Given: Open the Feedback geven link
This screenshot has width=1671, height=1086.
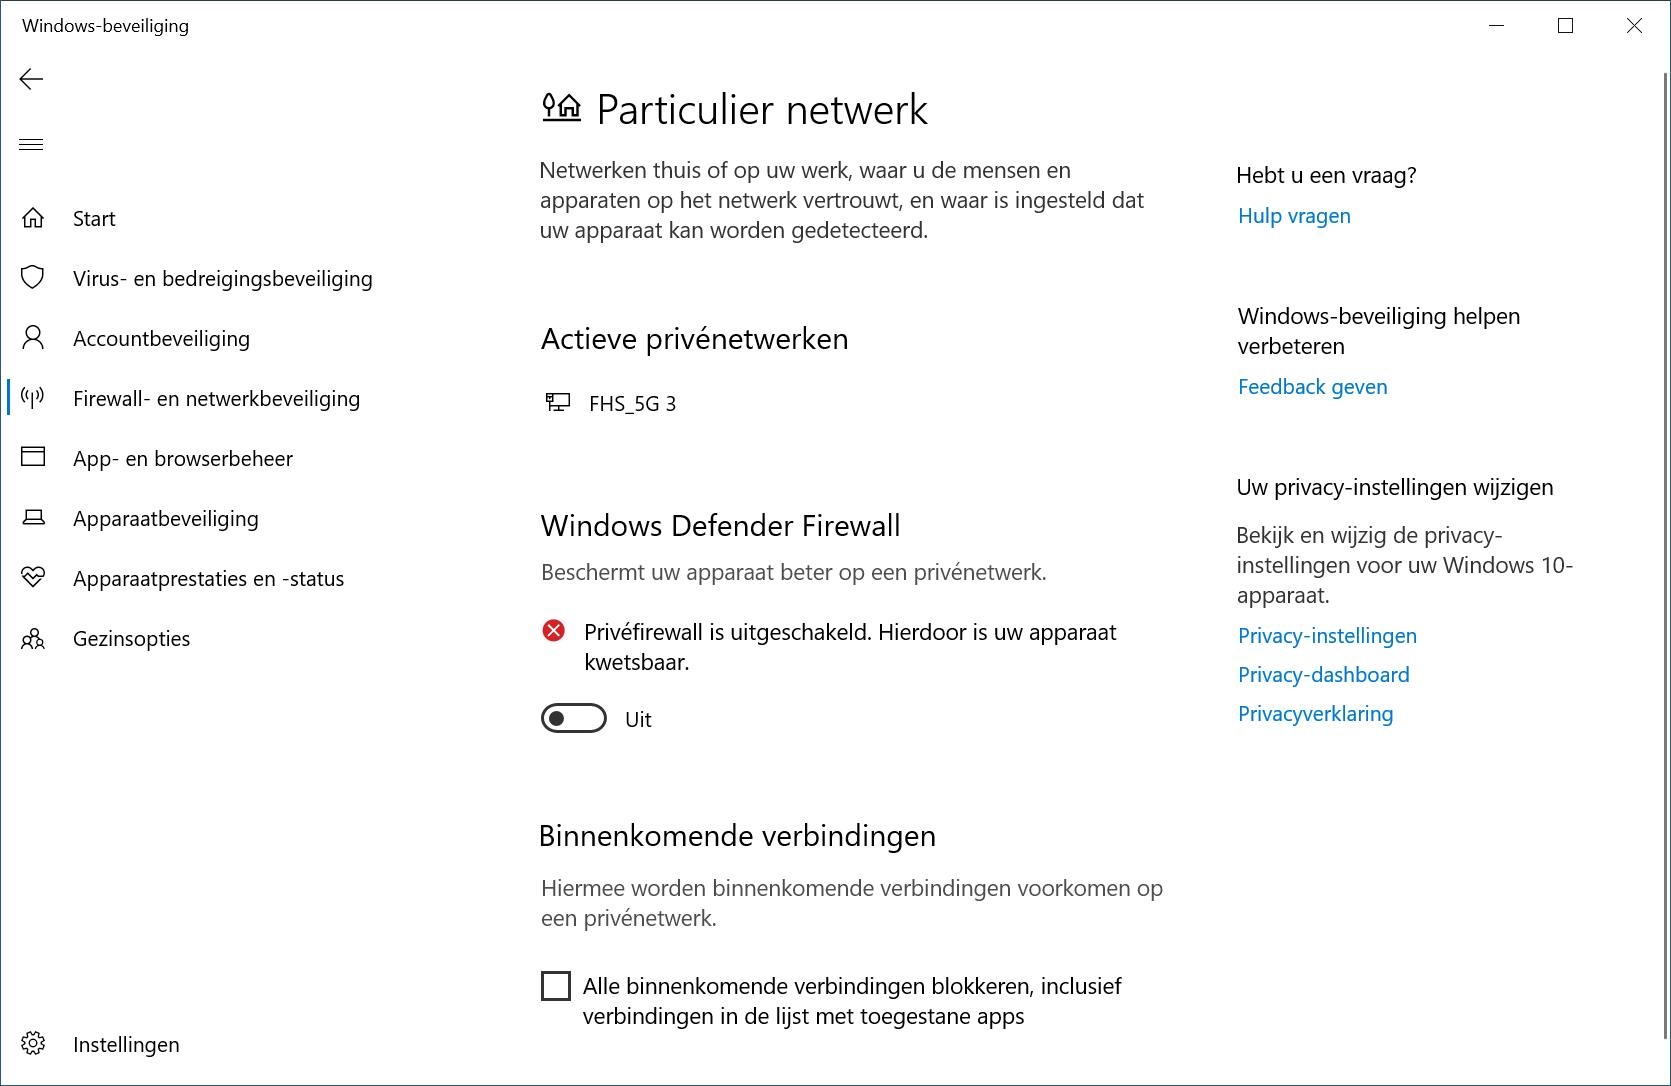Looking at the screenshot, I should coord(1312,387).
